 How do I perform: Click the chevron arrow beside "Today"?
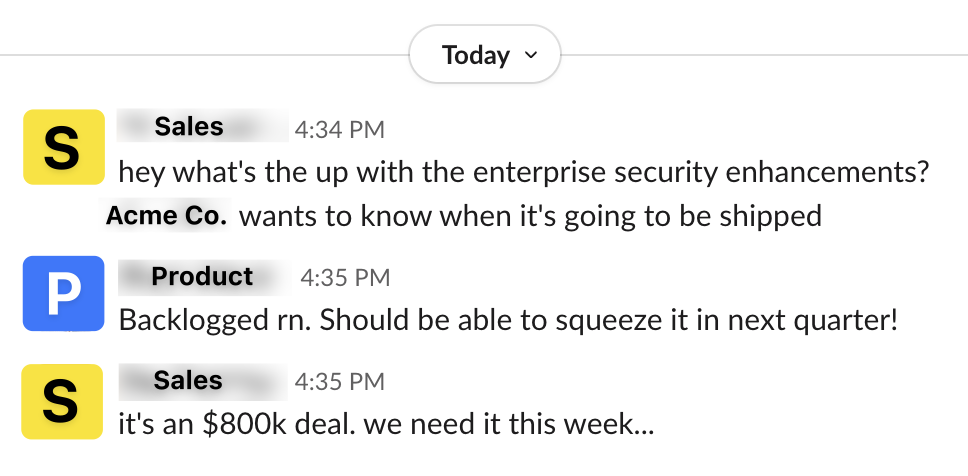(x=531, y=55)
